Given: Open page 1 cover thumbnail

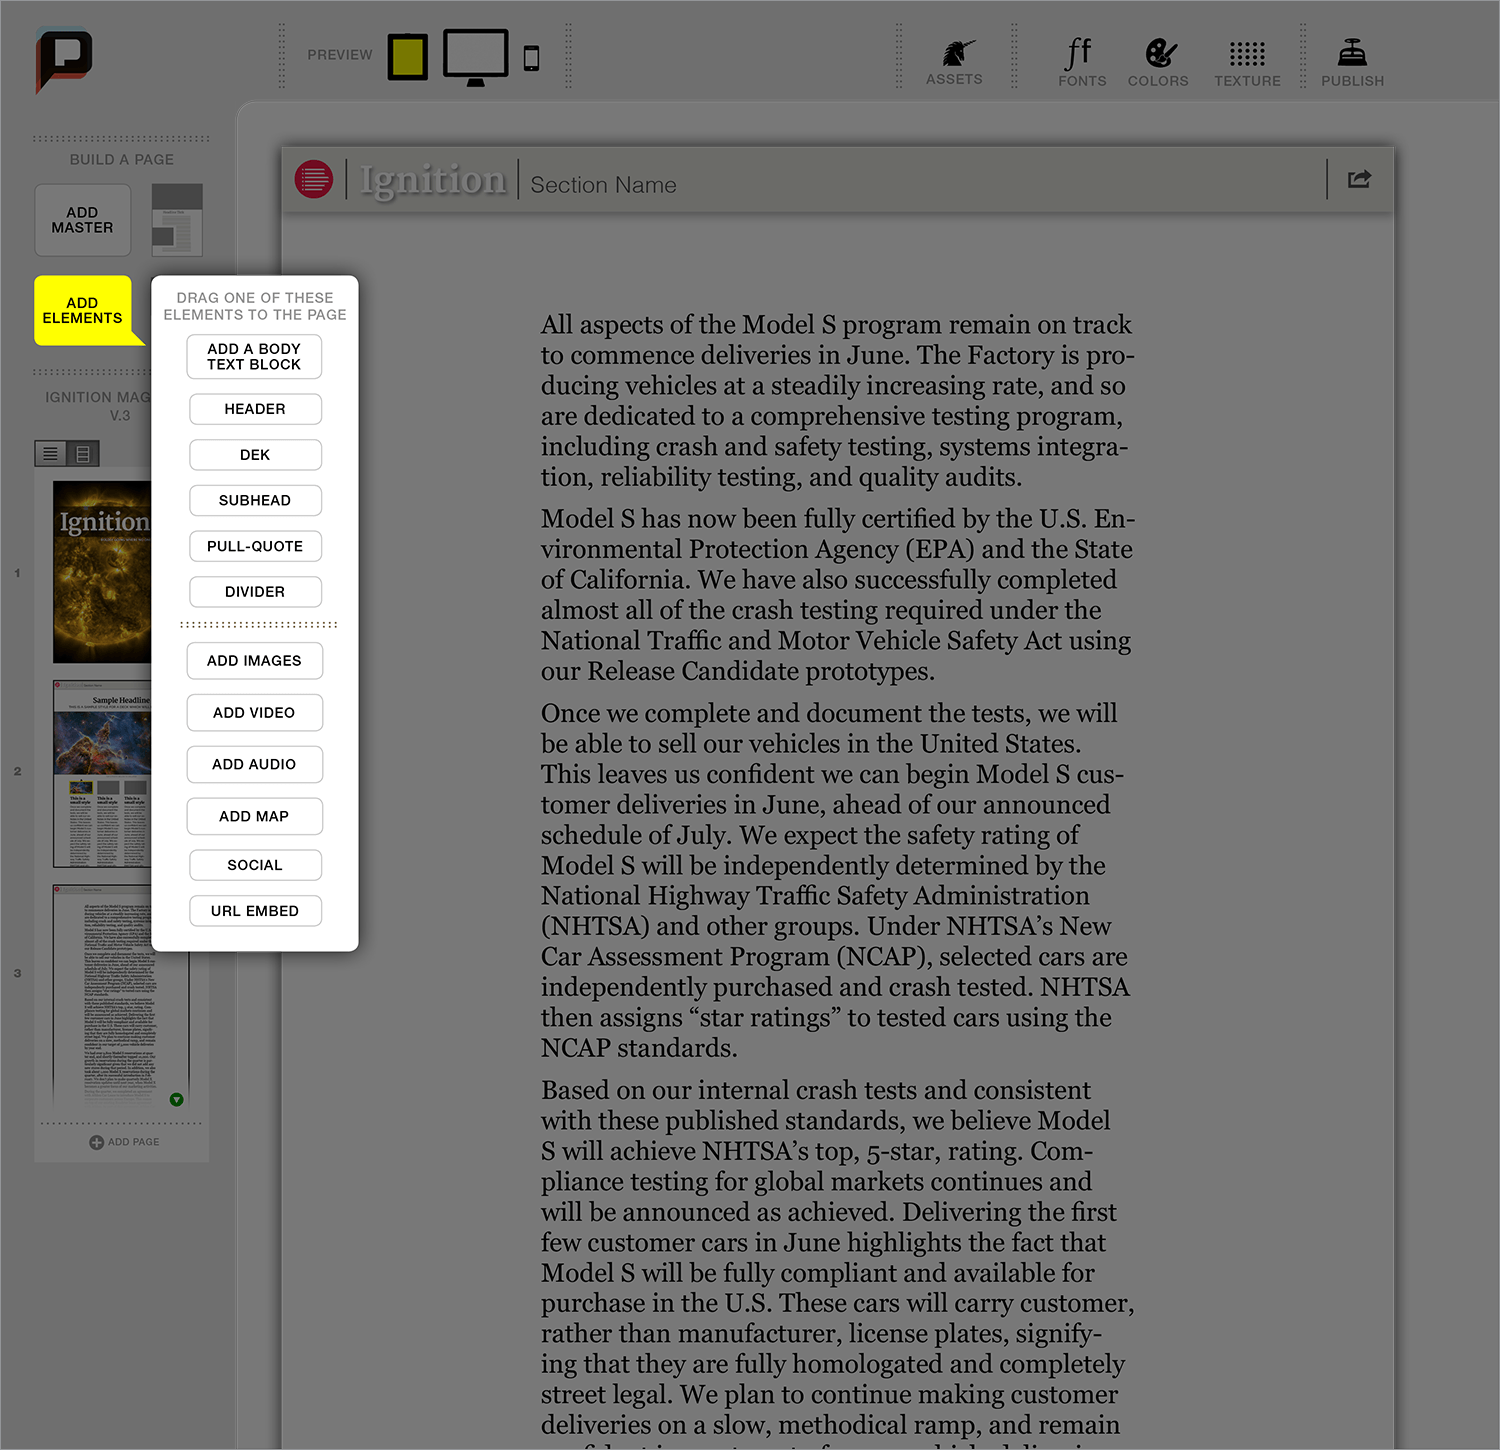Looking at the screenshot, I should [102, 572].
